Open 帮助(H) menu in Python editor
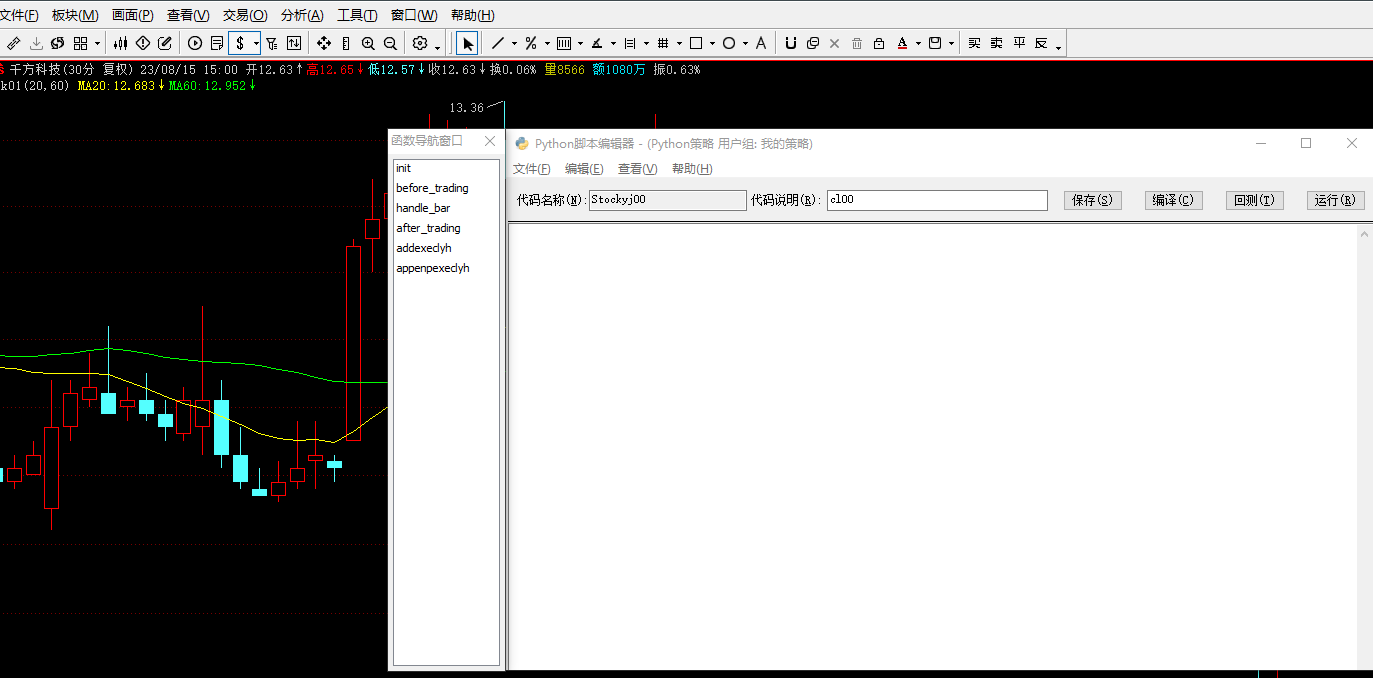This screenshot has height=678, width=1373. (x=692, y=169)
